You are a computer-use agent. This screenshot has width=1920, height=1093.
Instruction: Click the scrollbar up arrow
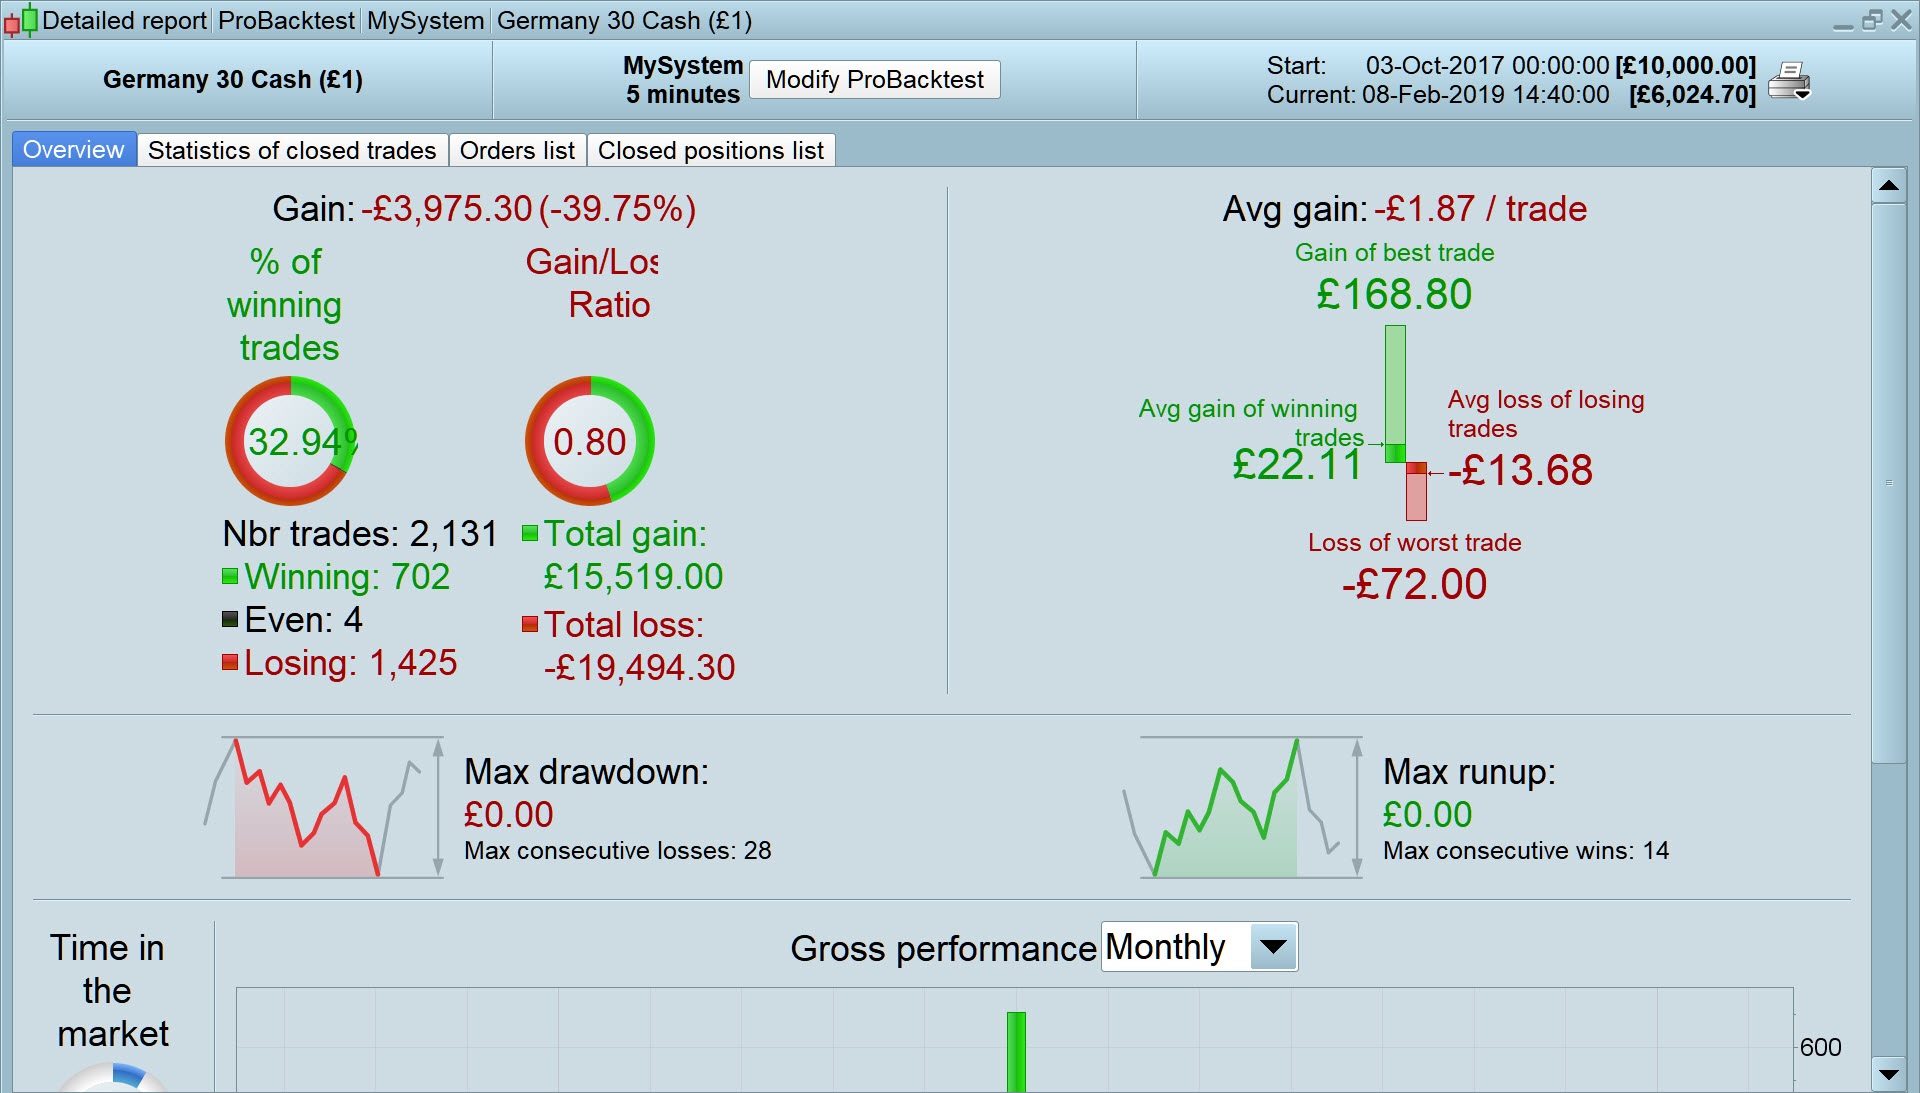click(x=1888, y=185)
